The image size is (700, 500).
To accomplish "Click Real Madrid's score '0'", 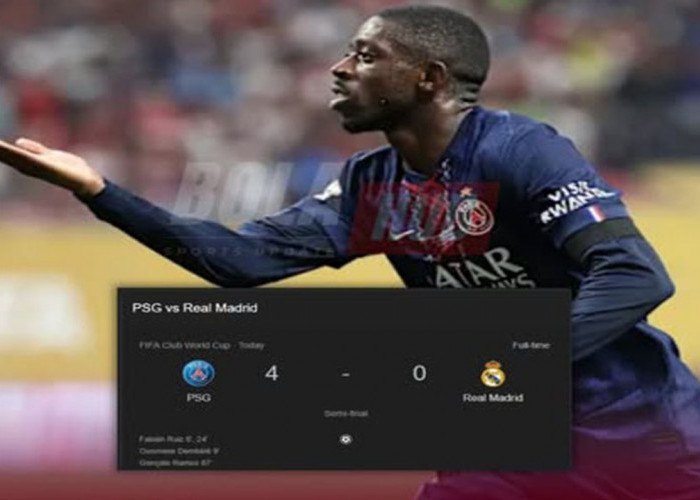I will [419, 373].
